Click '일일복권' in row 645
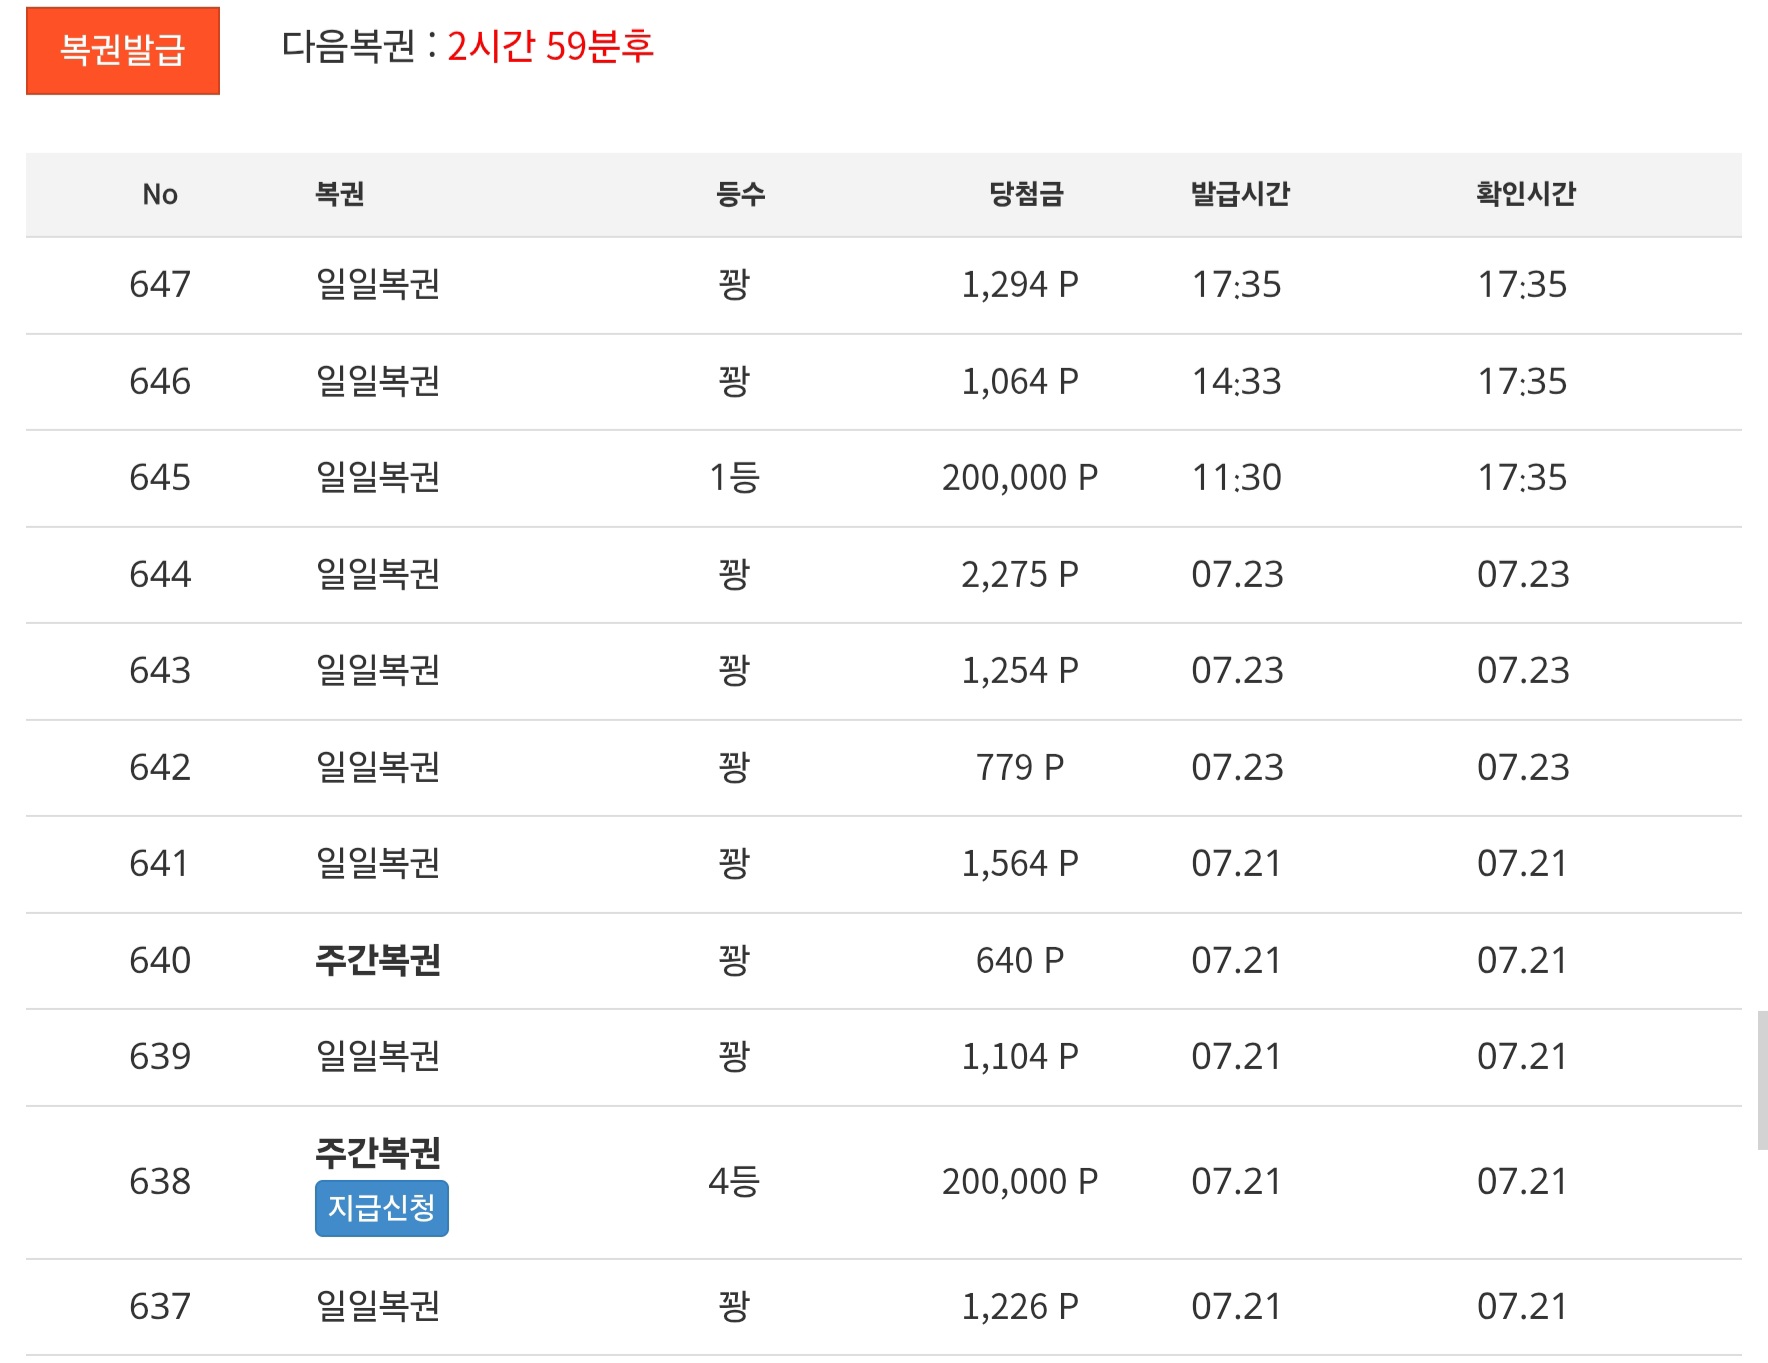Screen dimensions: 1768x1363 (378, 477)
